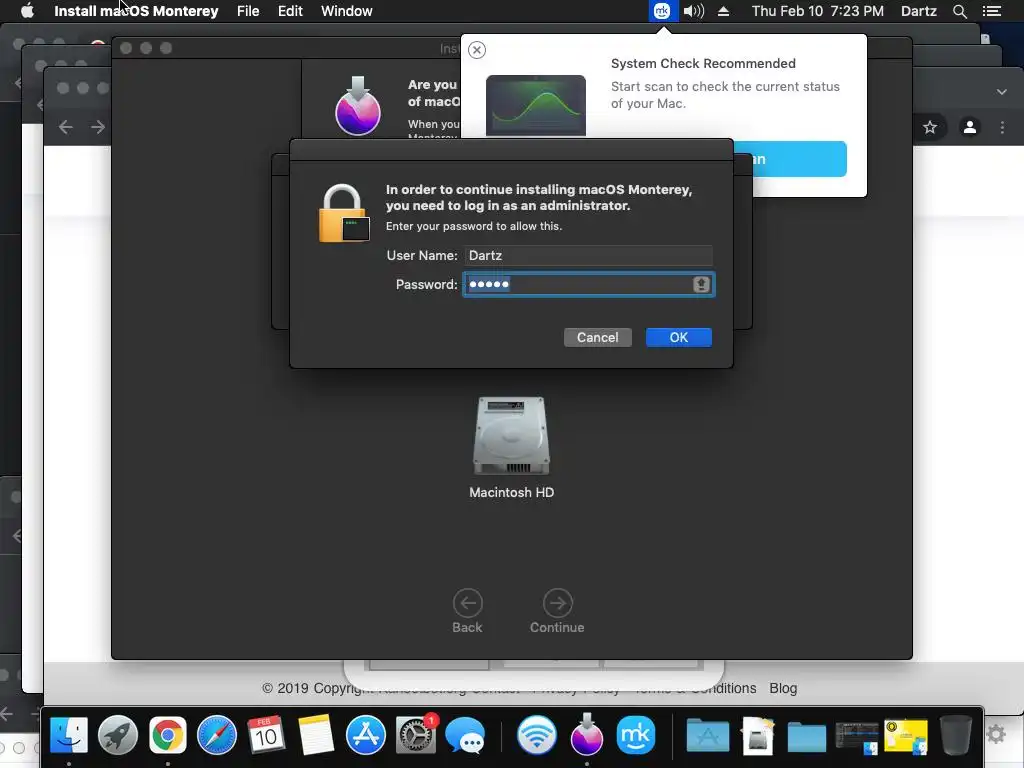Expand the Chrome tab search chevron
This screenshot has width=1024, height=768.
point(1002,92)
